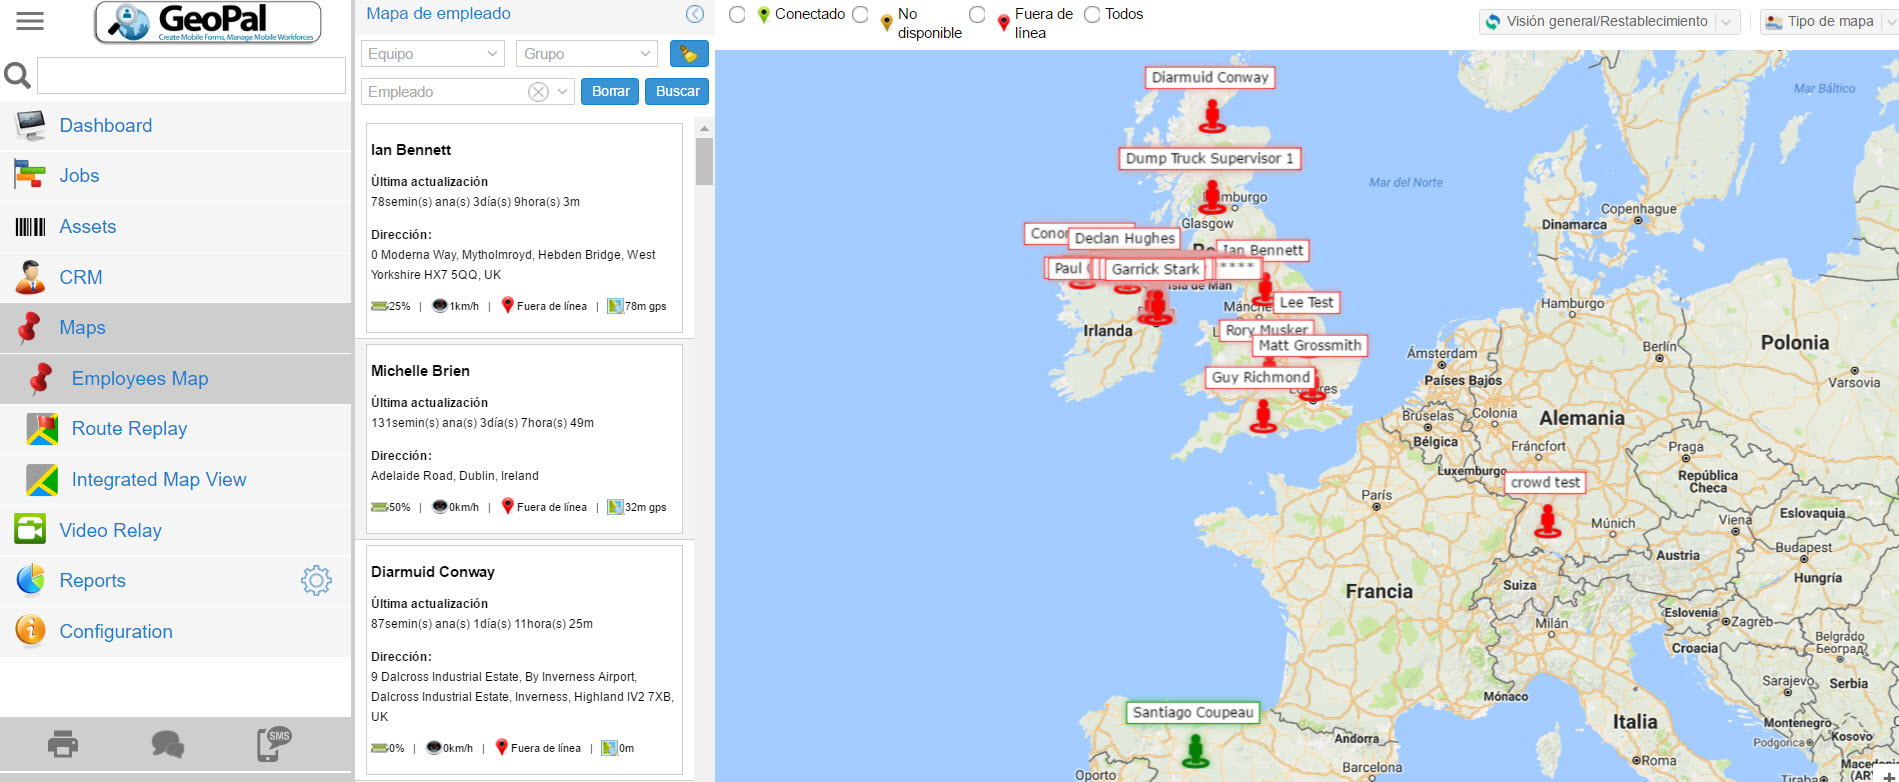Click the GeoPal logo
Image resolution: width=1899 pixels, height=782 pixels.
[x=208, y=22]
